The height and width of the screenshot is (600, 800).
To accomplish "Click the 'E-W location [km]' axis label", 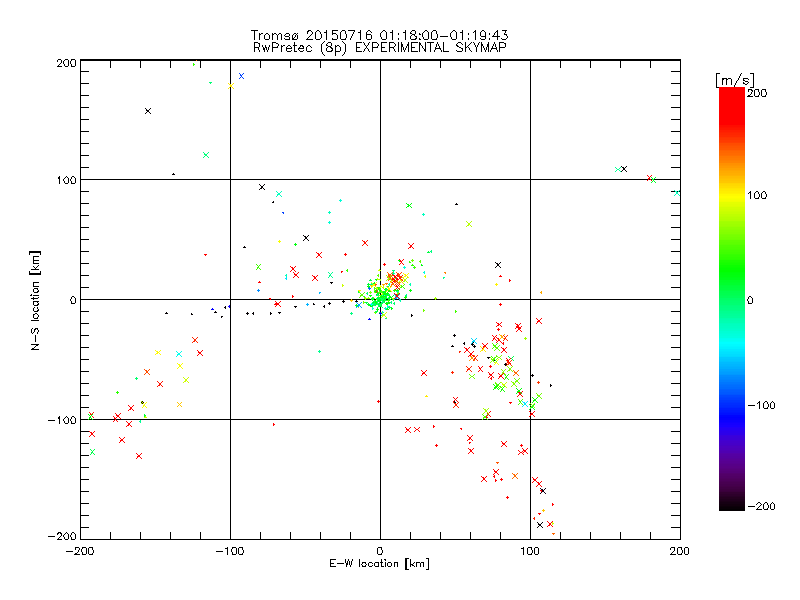I will (x=379, y=564).
